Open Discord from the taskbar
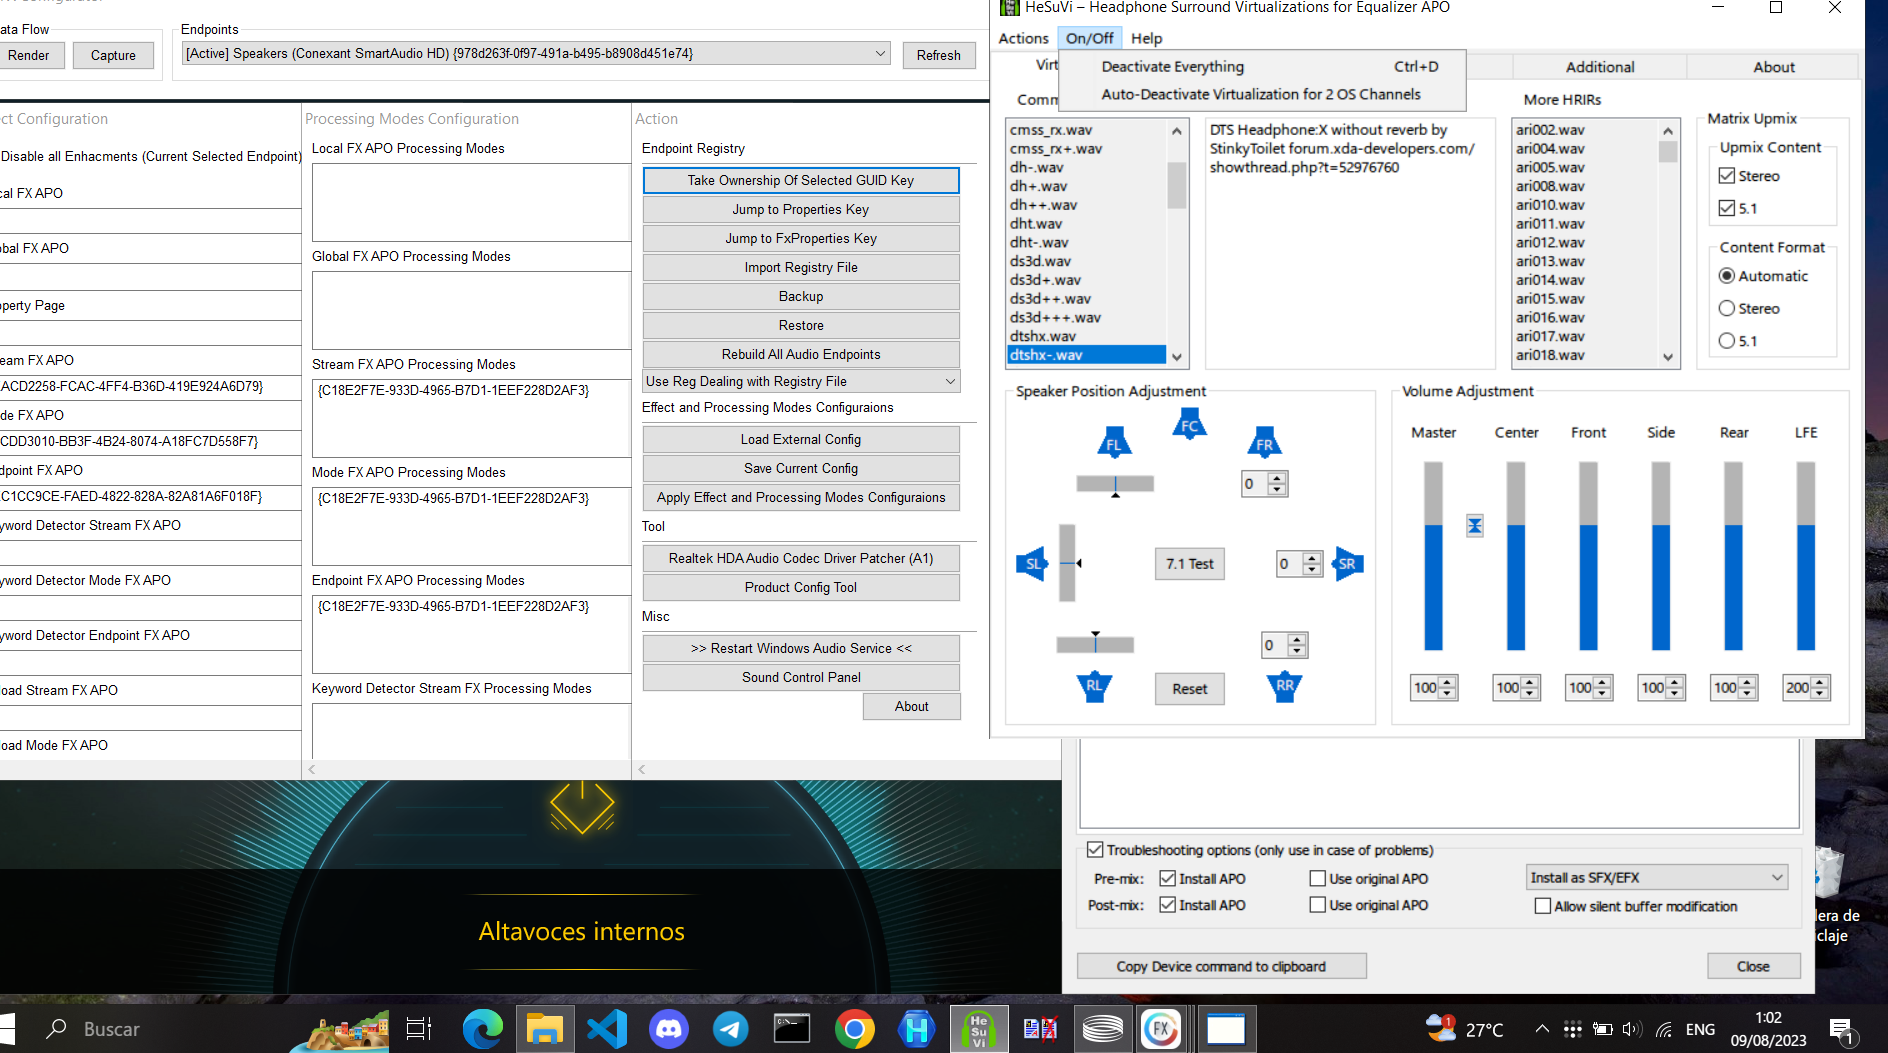The height and width of the screenshot is (1053, 1888). coord(669,1029)
